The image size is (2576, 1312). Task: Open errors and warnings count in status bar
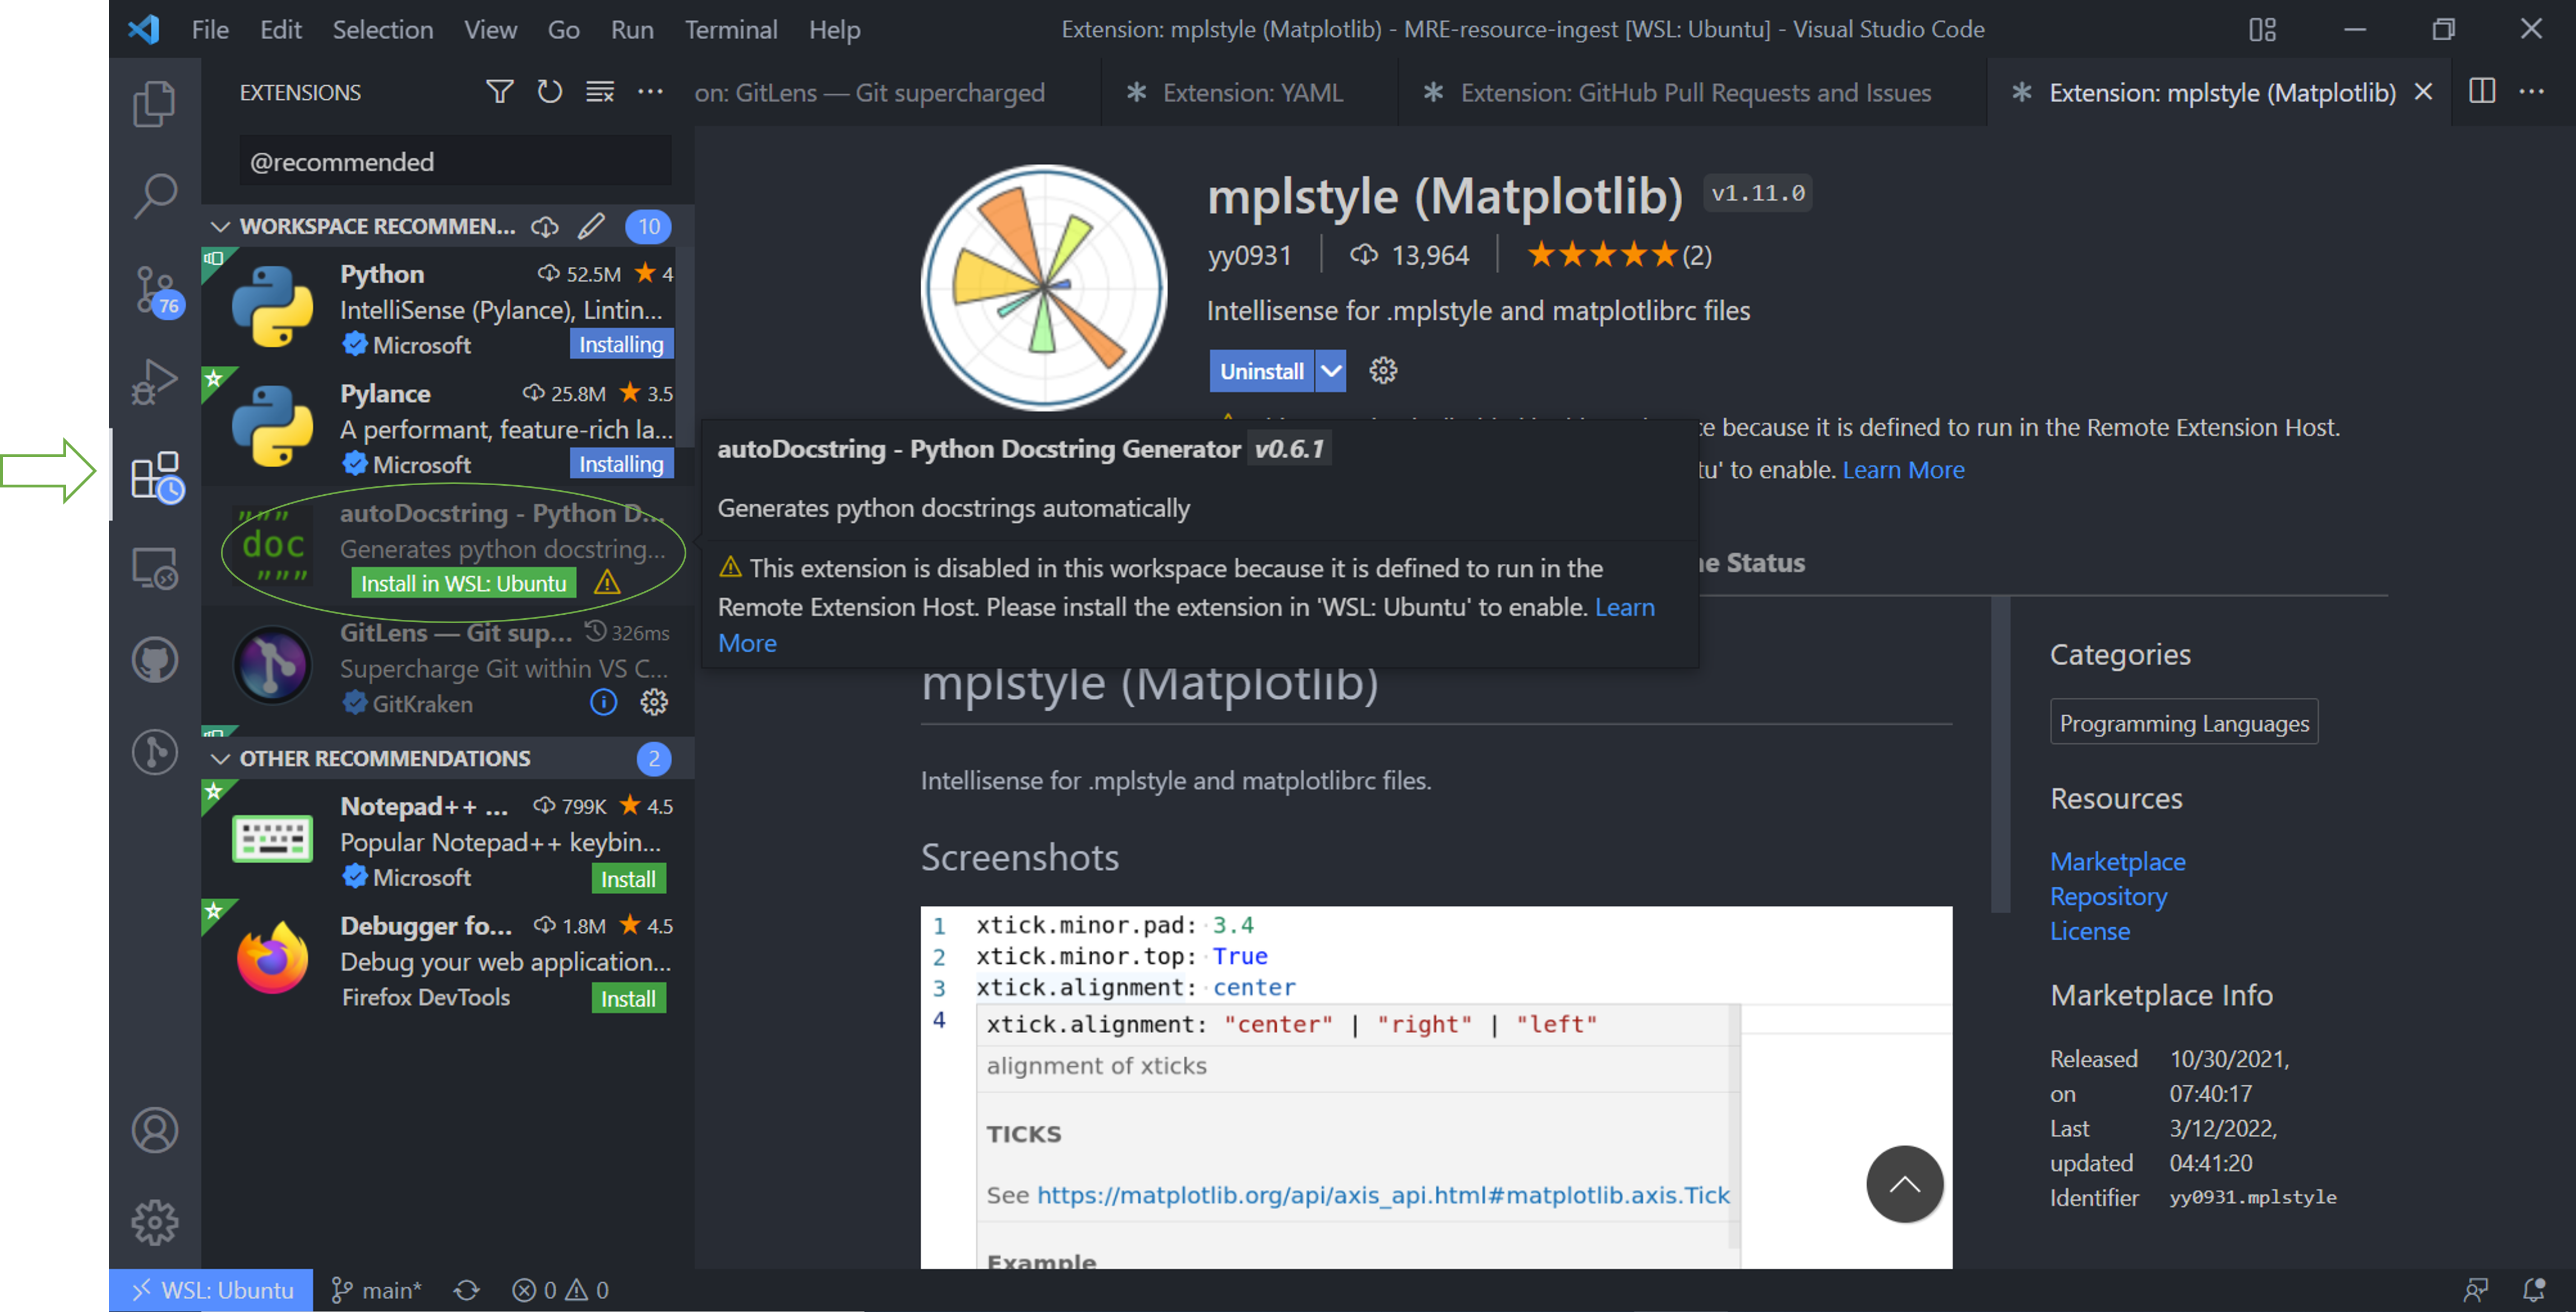560,1291
